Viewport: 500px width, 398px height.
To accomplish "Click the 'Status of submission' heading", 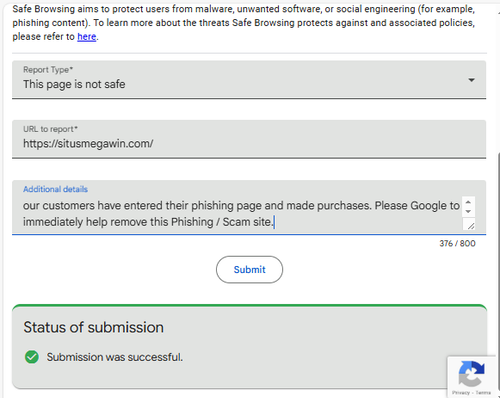I will point(94,327).
